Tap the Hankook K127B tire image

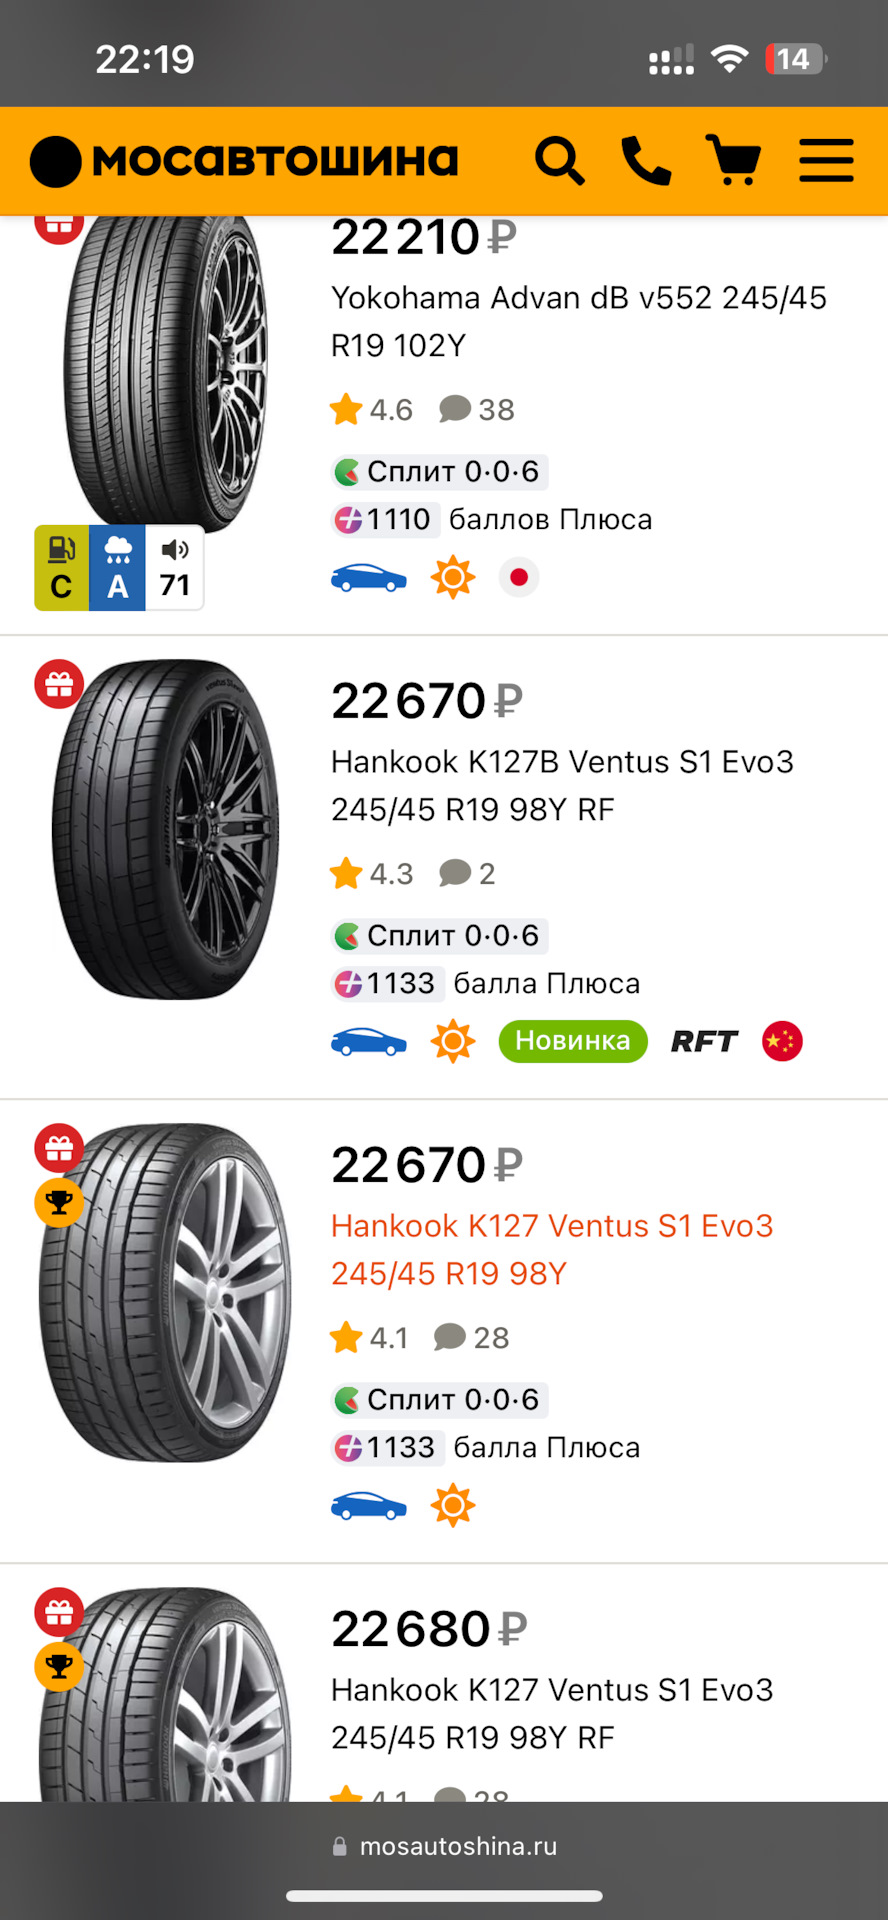pos(165,830)
